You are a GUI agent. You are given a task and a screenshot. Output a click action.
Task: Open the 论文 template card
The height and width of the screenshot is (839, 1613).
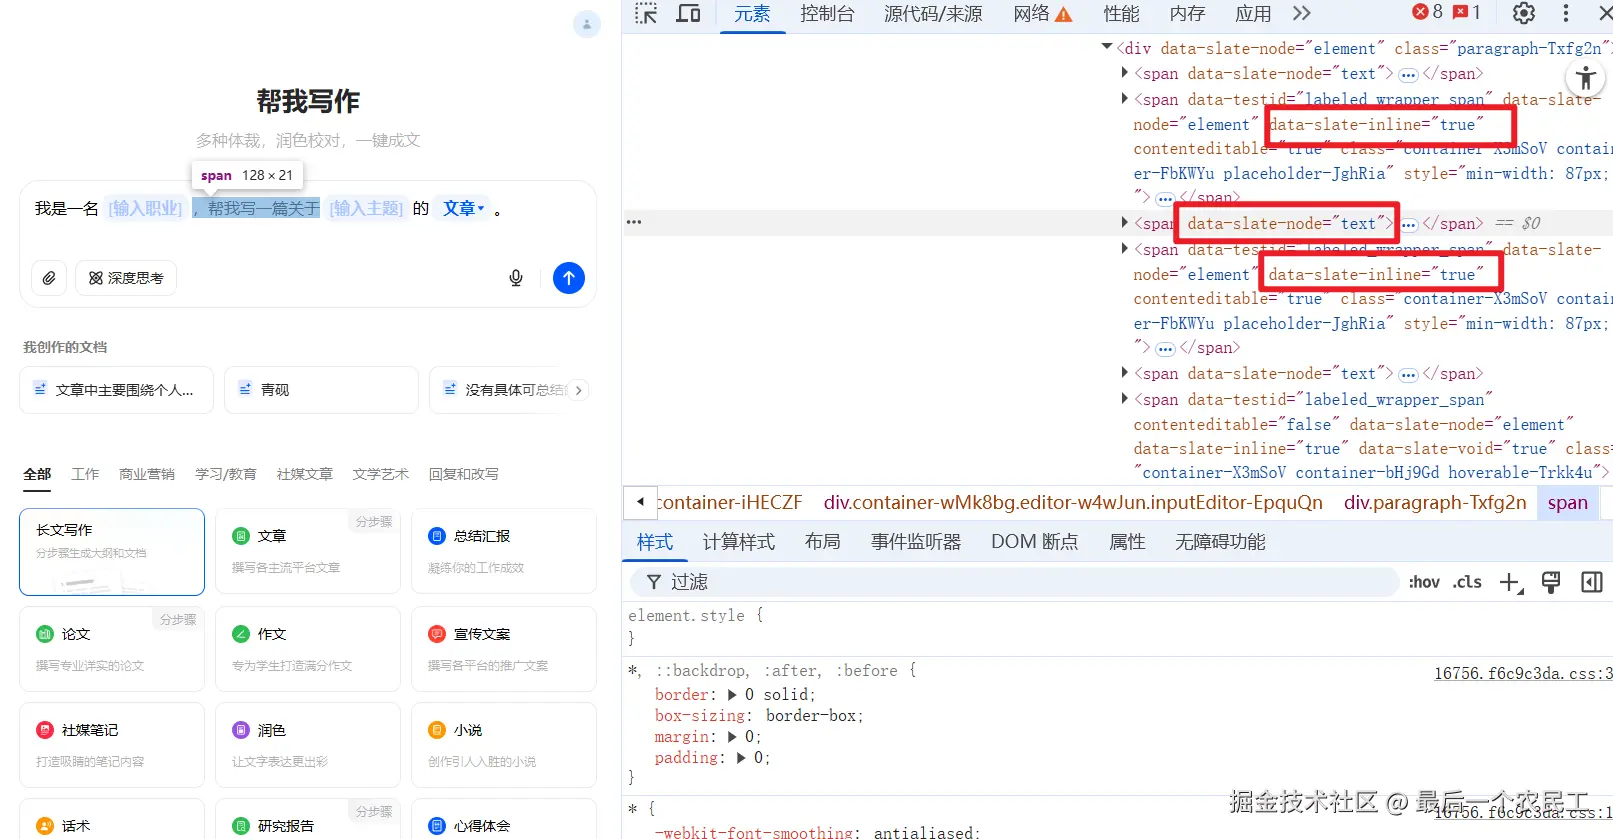click(112, 649)
